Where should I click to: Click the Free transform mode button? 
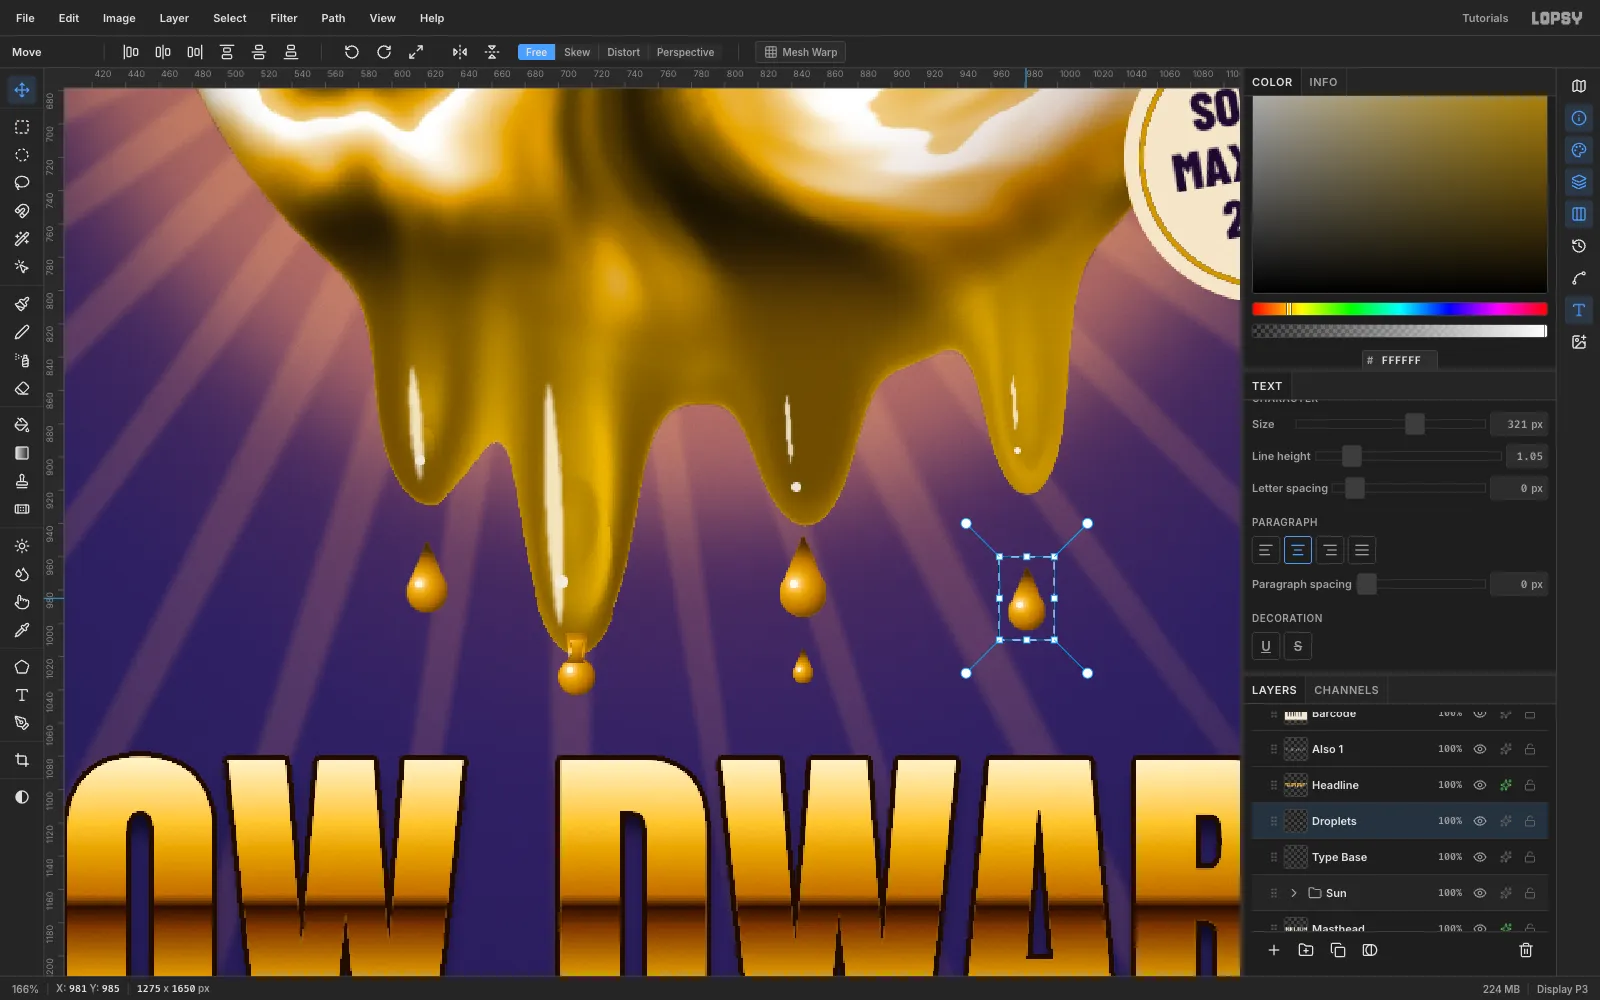(536, 52)
